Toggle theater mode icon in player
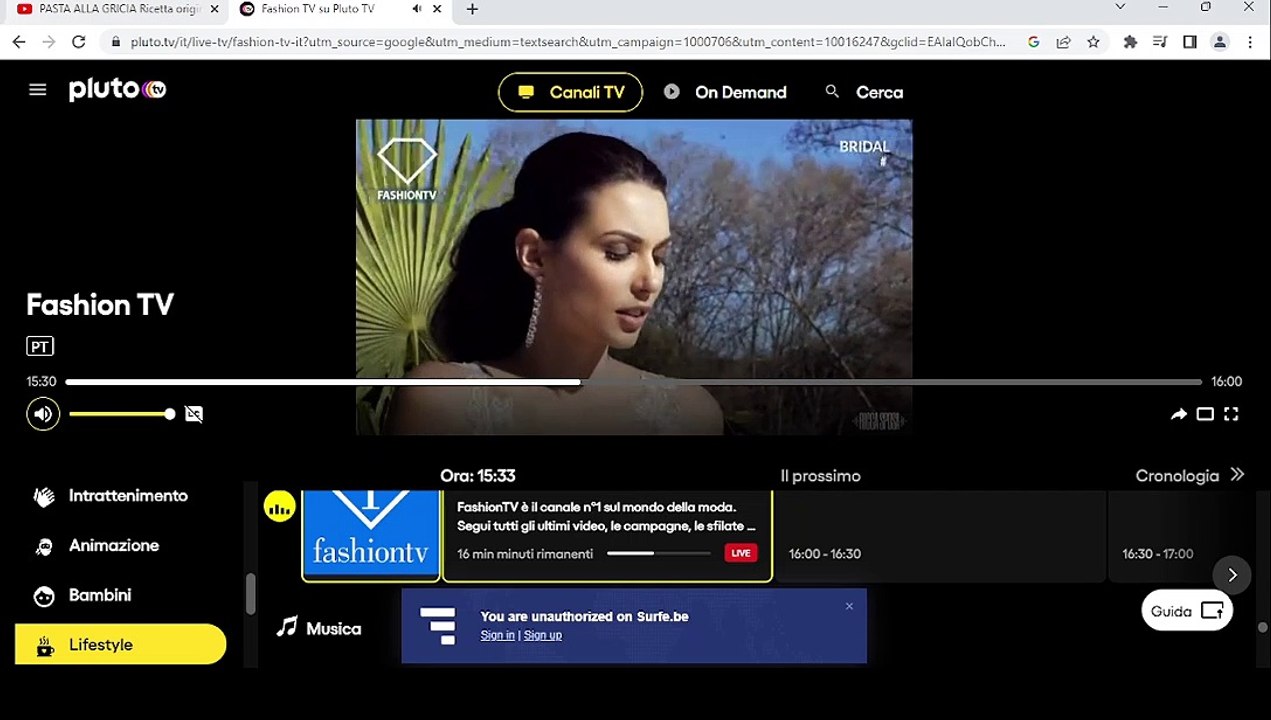This screenshot has height=720, width=1271. 1205,414
